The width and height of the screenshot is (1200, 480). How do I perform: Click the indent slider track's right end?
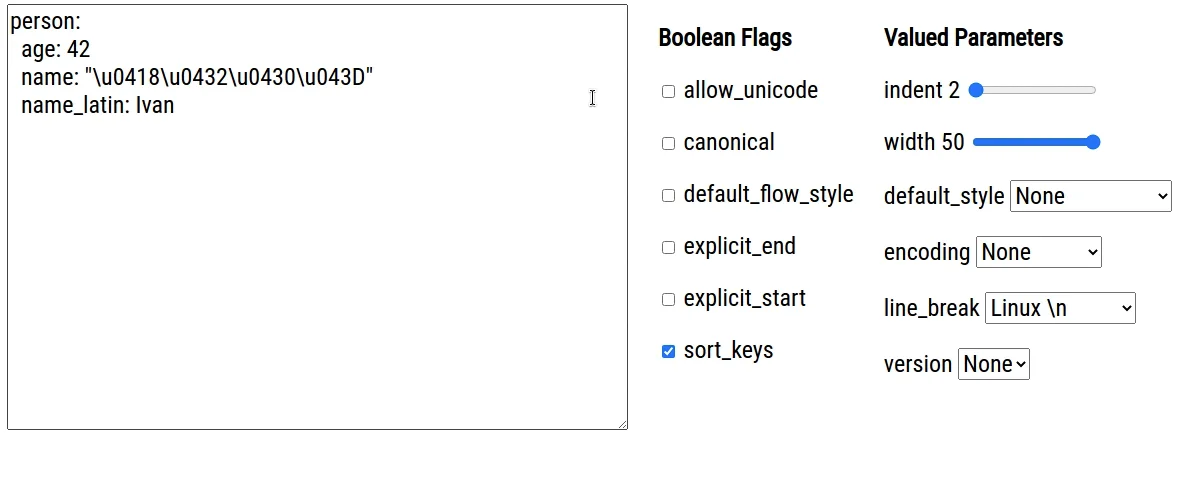click(x=1093, y=90)
